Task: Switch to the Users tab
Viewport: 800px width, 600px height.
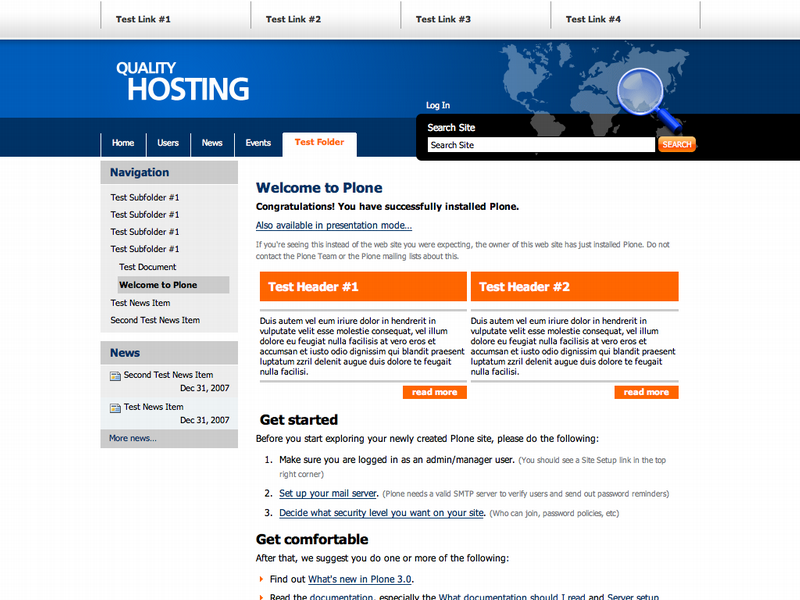Action: point(168,143)
